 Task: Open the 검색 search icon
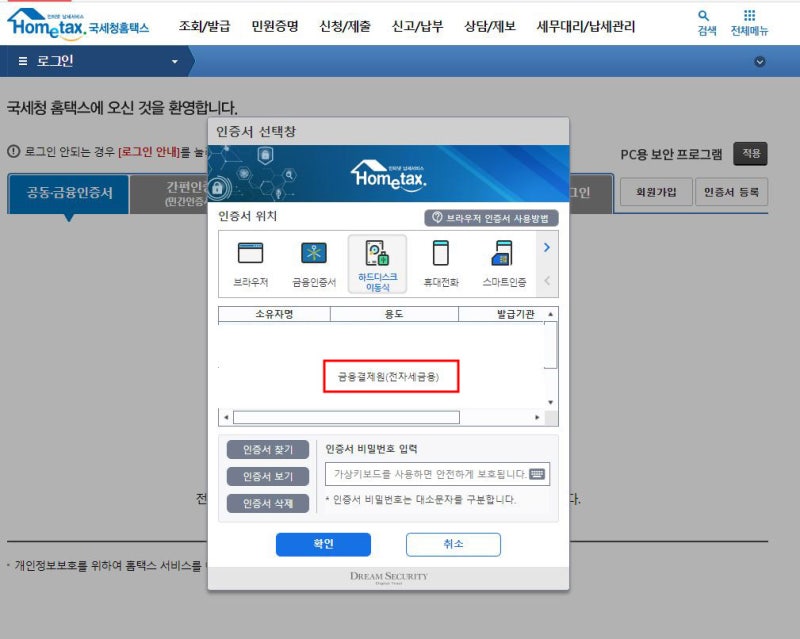pos(707,23)
